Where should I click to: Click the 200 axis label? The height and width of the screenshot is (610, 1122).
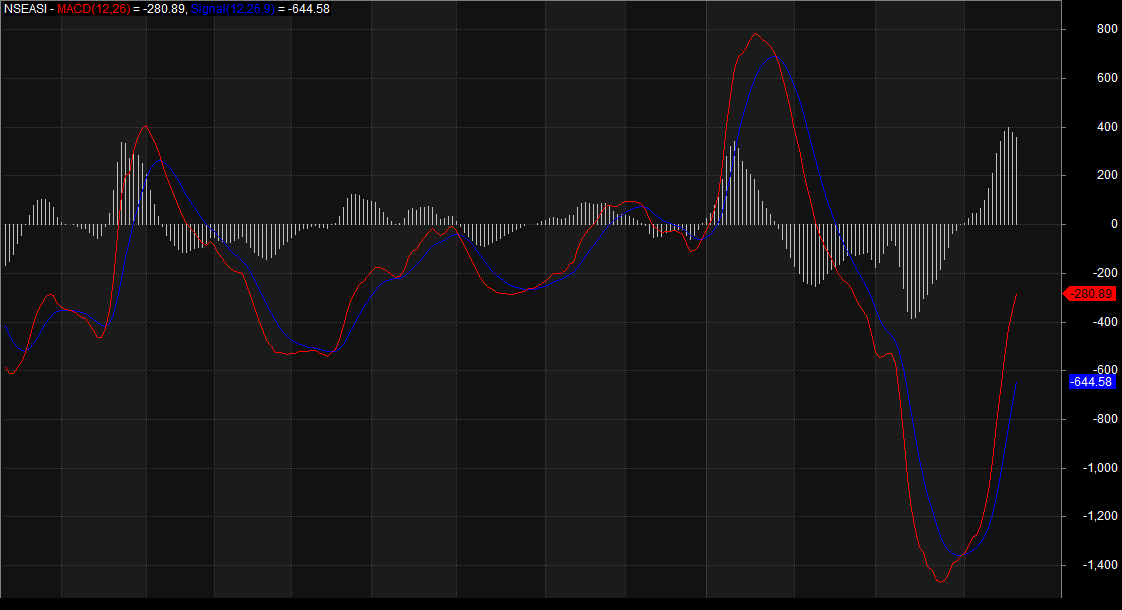click(1107, 175)
